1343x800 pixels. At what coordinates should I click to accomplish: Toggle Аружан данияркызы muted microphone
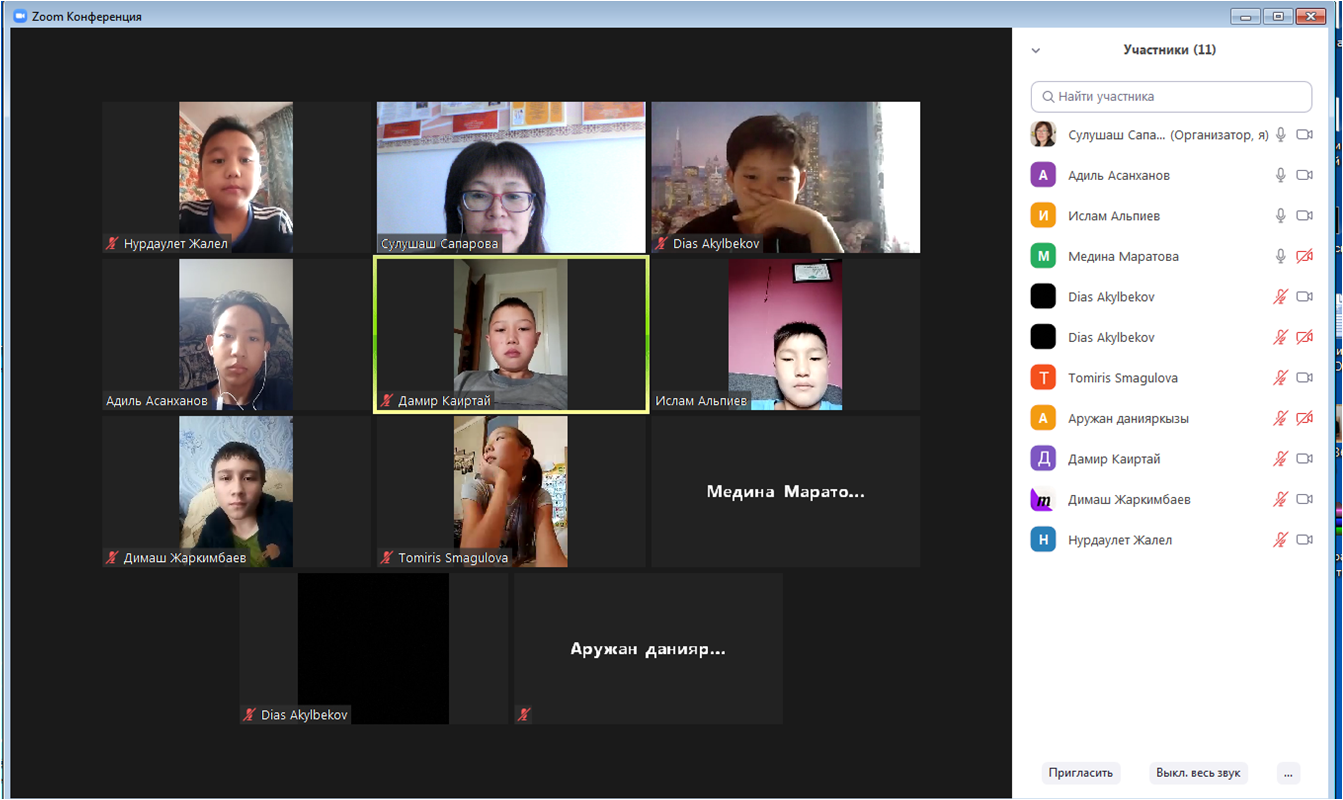(x=1280, y=419)
